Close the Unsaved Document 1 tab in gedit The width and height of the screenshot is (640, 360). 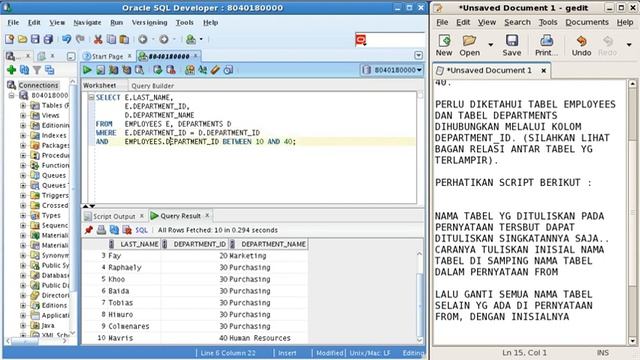(x=544, y=71)
